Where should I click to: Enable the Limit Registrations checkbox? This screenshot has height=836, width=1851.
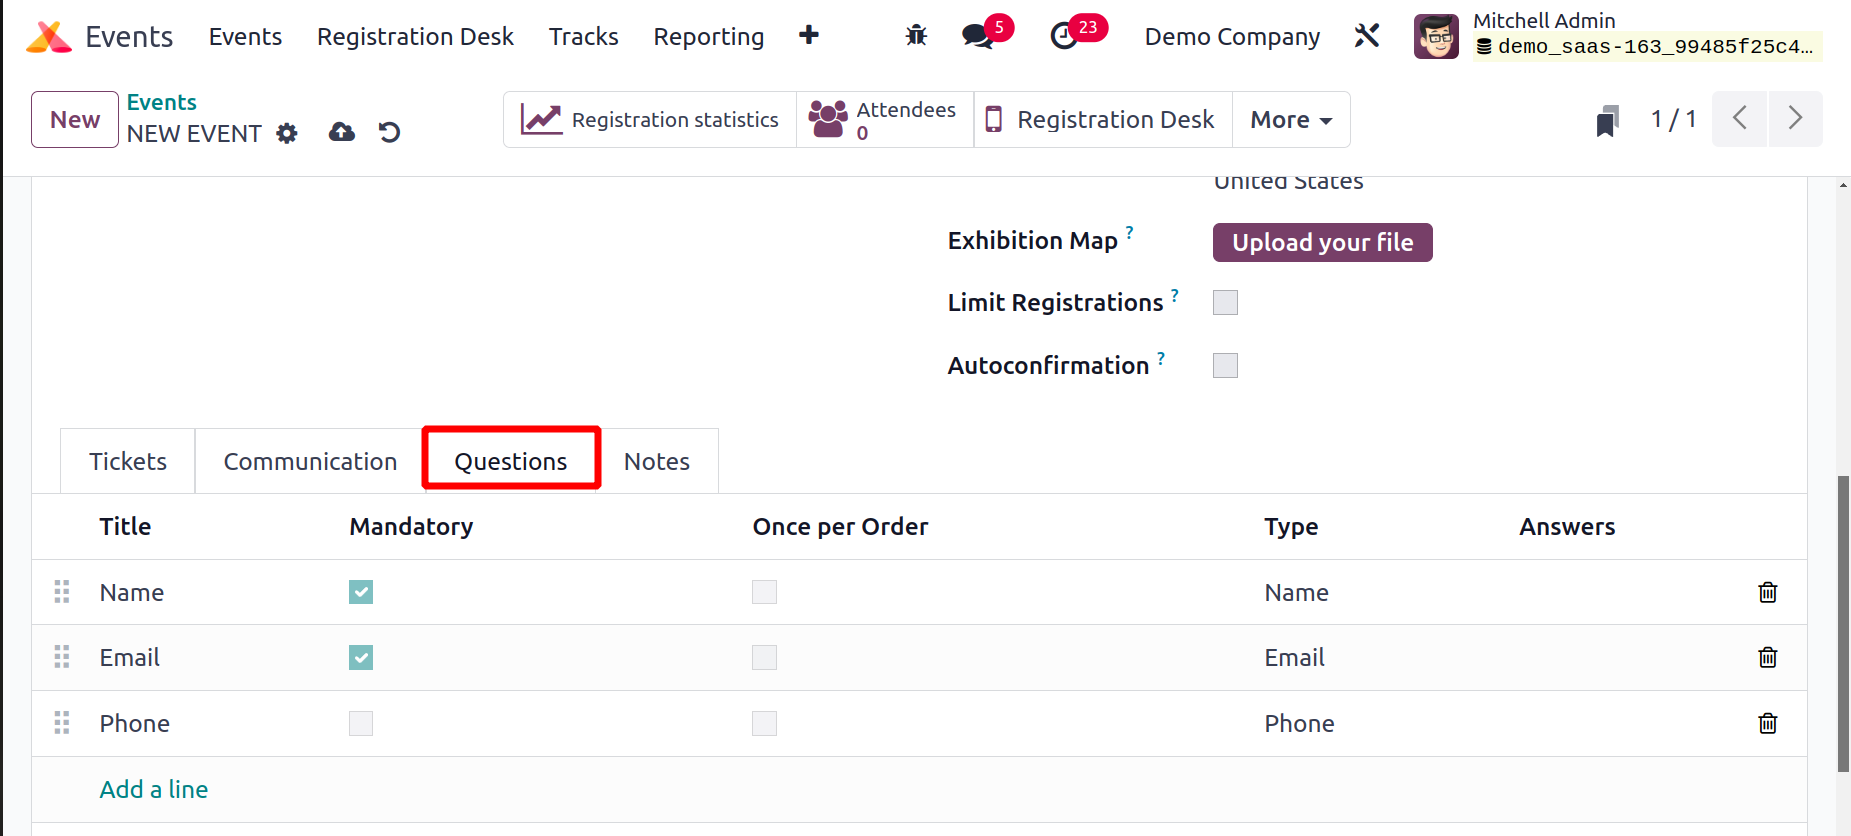(1225, 302)
